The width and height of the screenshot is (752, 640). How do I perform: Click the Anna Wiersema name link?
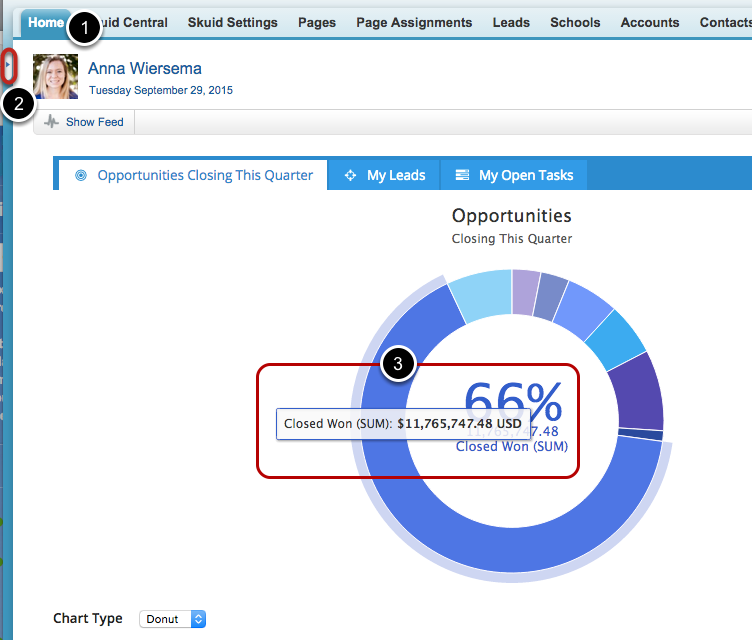click(144, 69)
